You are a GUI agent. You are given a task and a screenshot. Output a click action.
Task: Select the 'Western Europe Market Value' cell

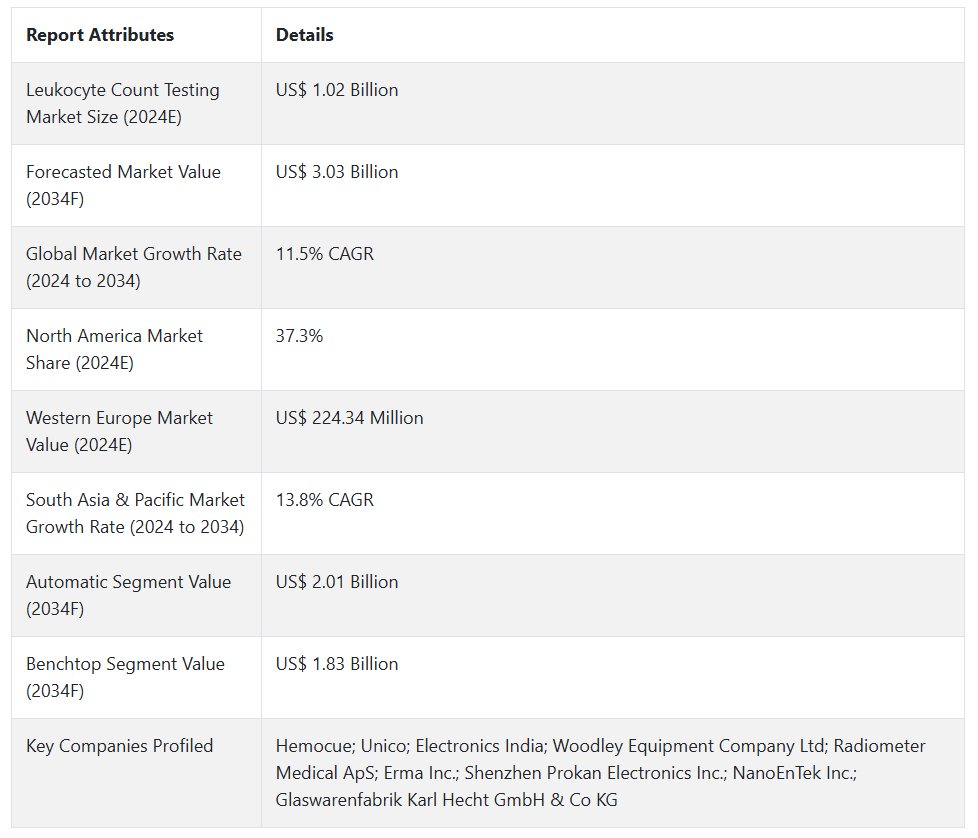[x=119, y=431]
